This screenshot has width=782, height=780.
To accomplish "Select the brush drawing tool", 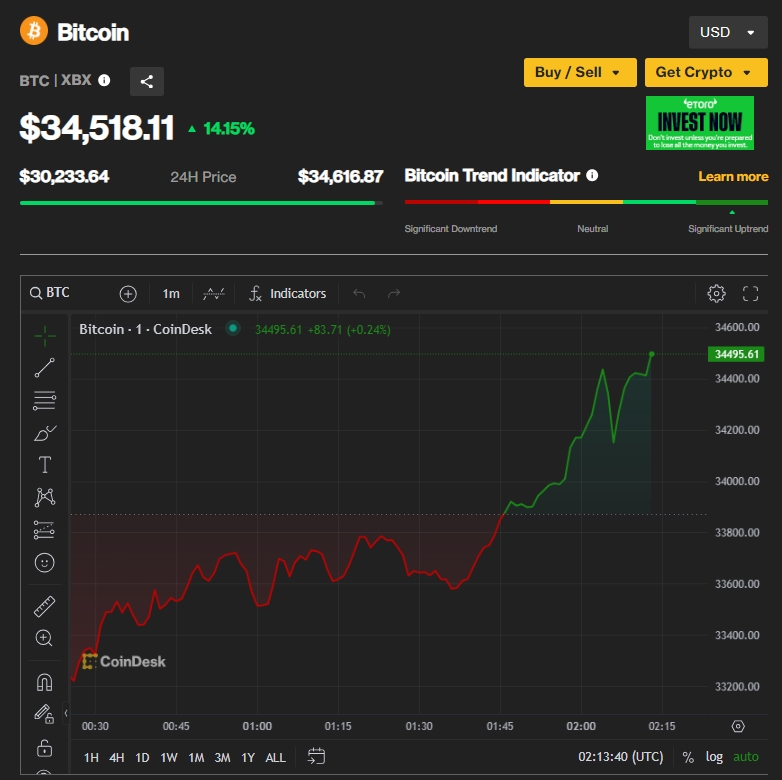I will (x=45, y=433).
